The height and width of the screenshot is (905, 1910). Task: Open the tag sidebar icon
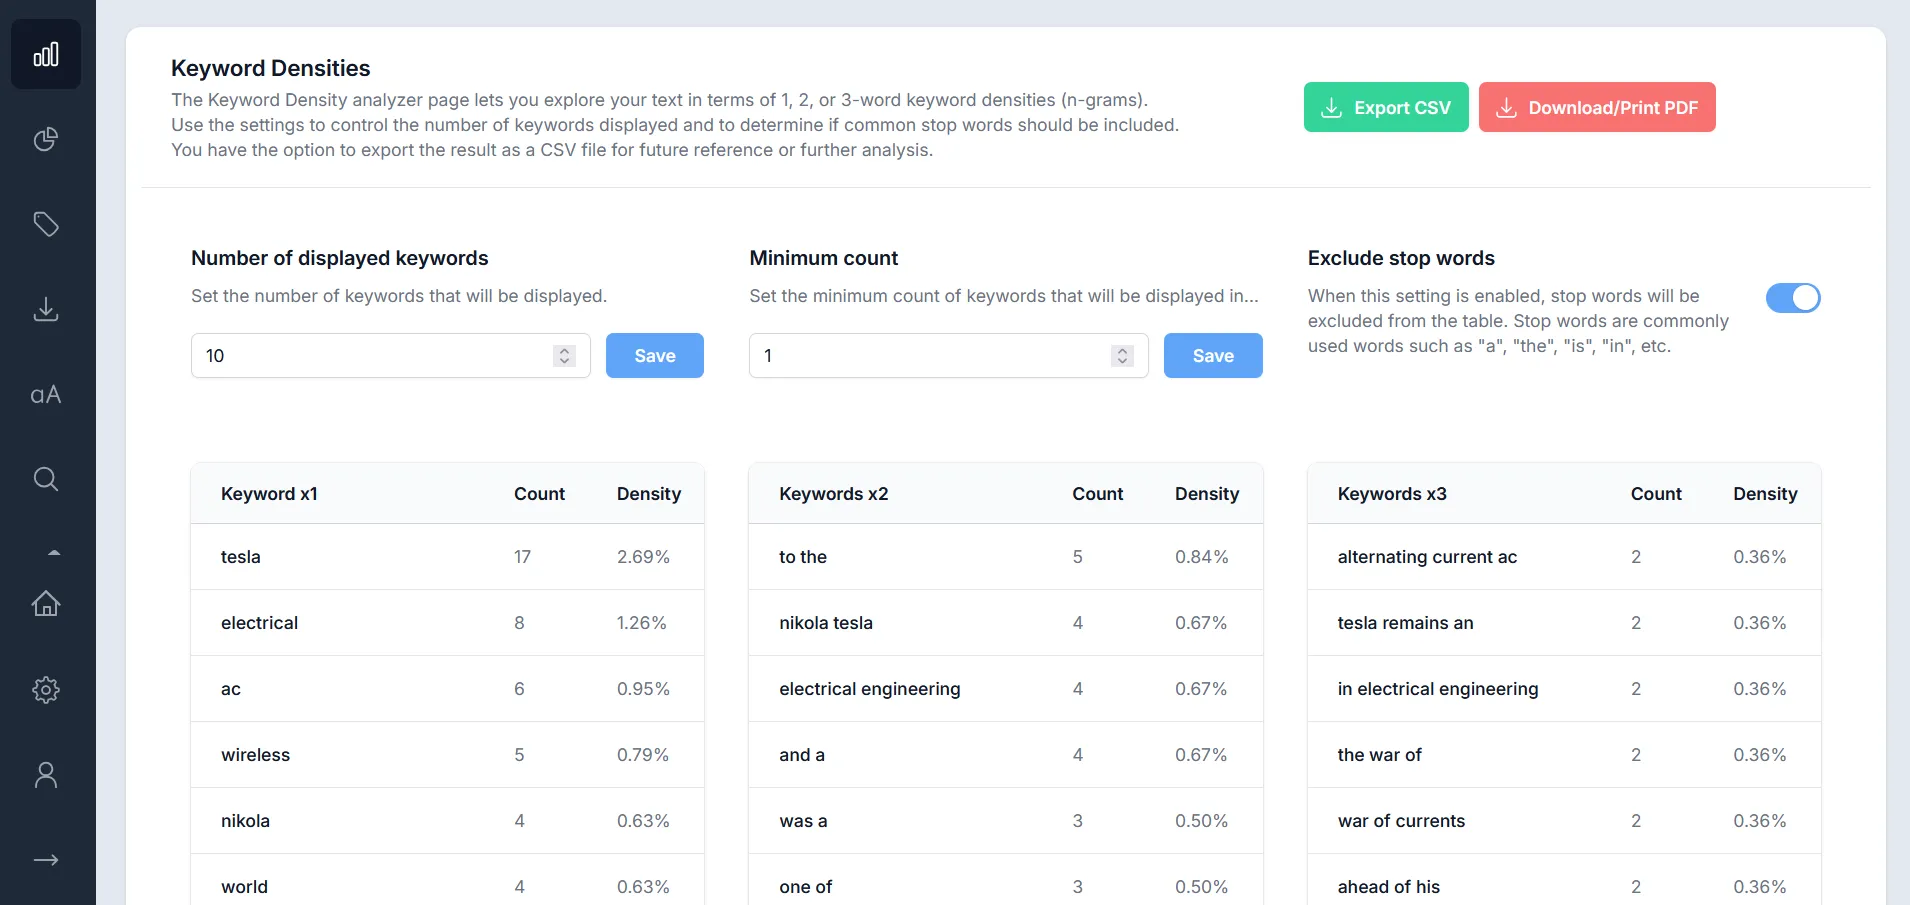(46, 224)
